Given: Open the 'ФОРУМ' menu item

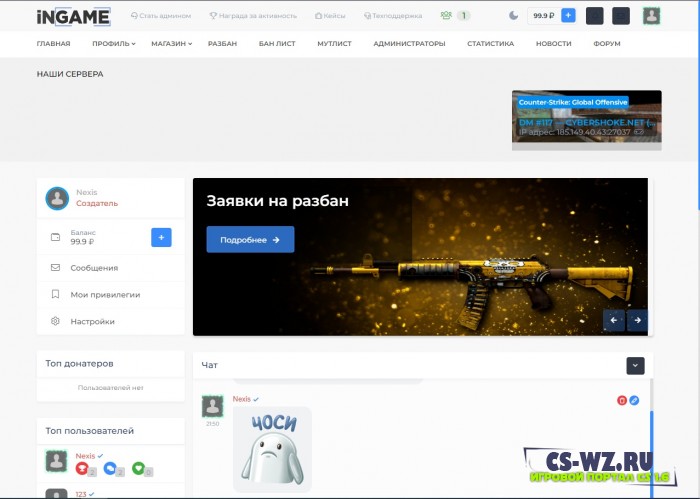Looking at the screenshot, I should pos(607,44).
